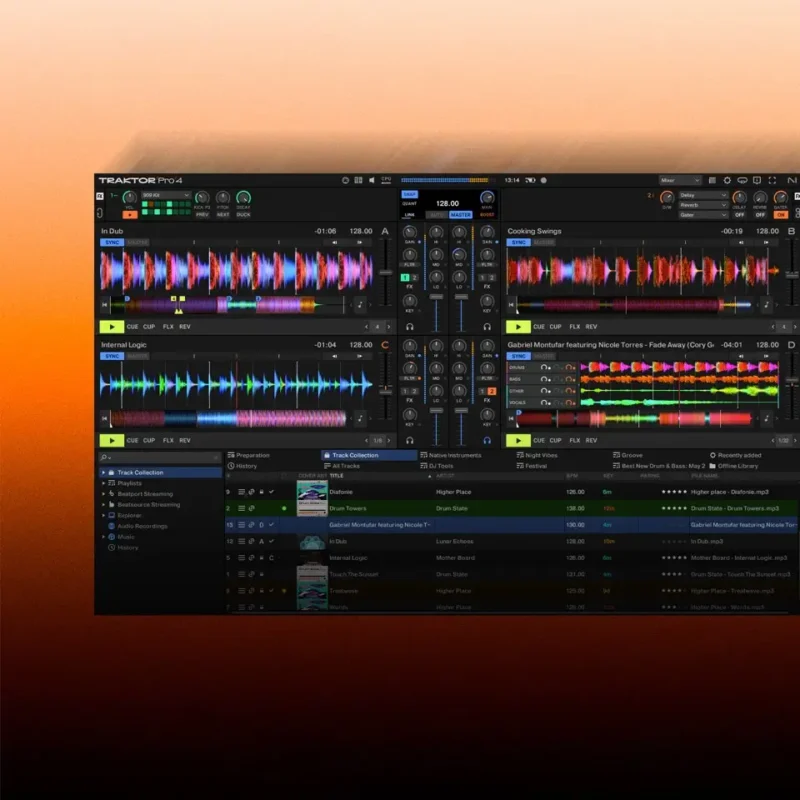Open the Night Vibes favorite tab
Viewport: 800px width, 800px height.
pos(536,455)
